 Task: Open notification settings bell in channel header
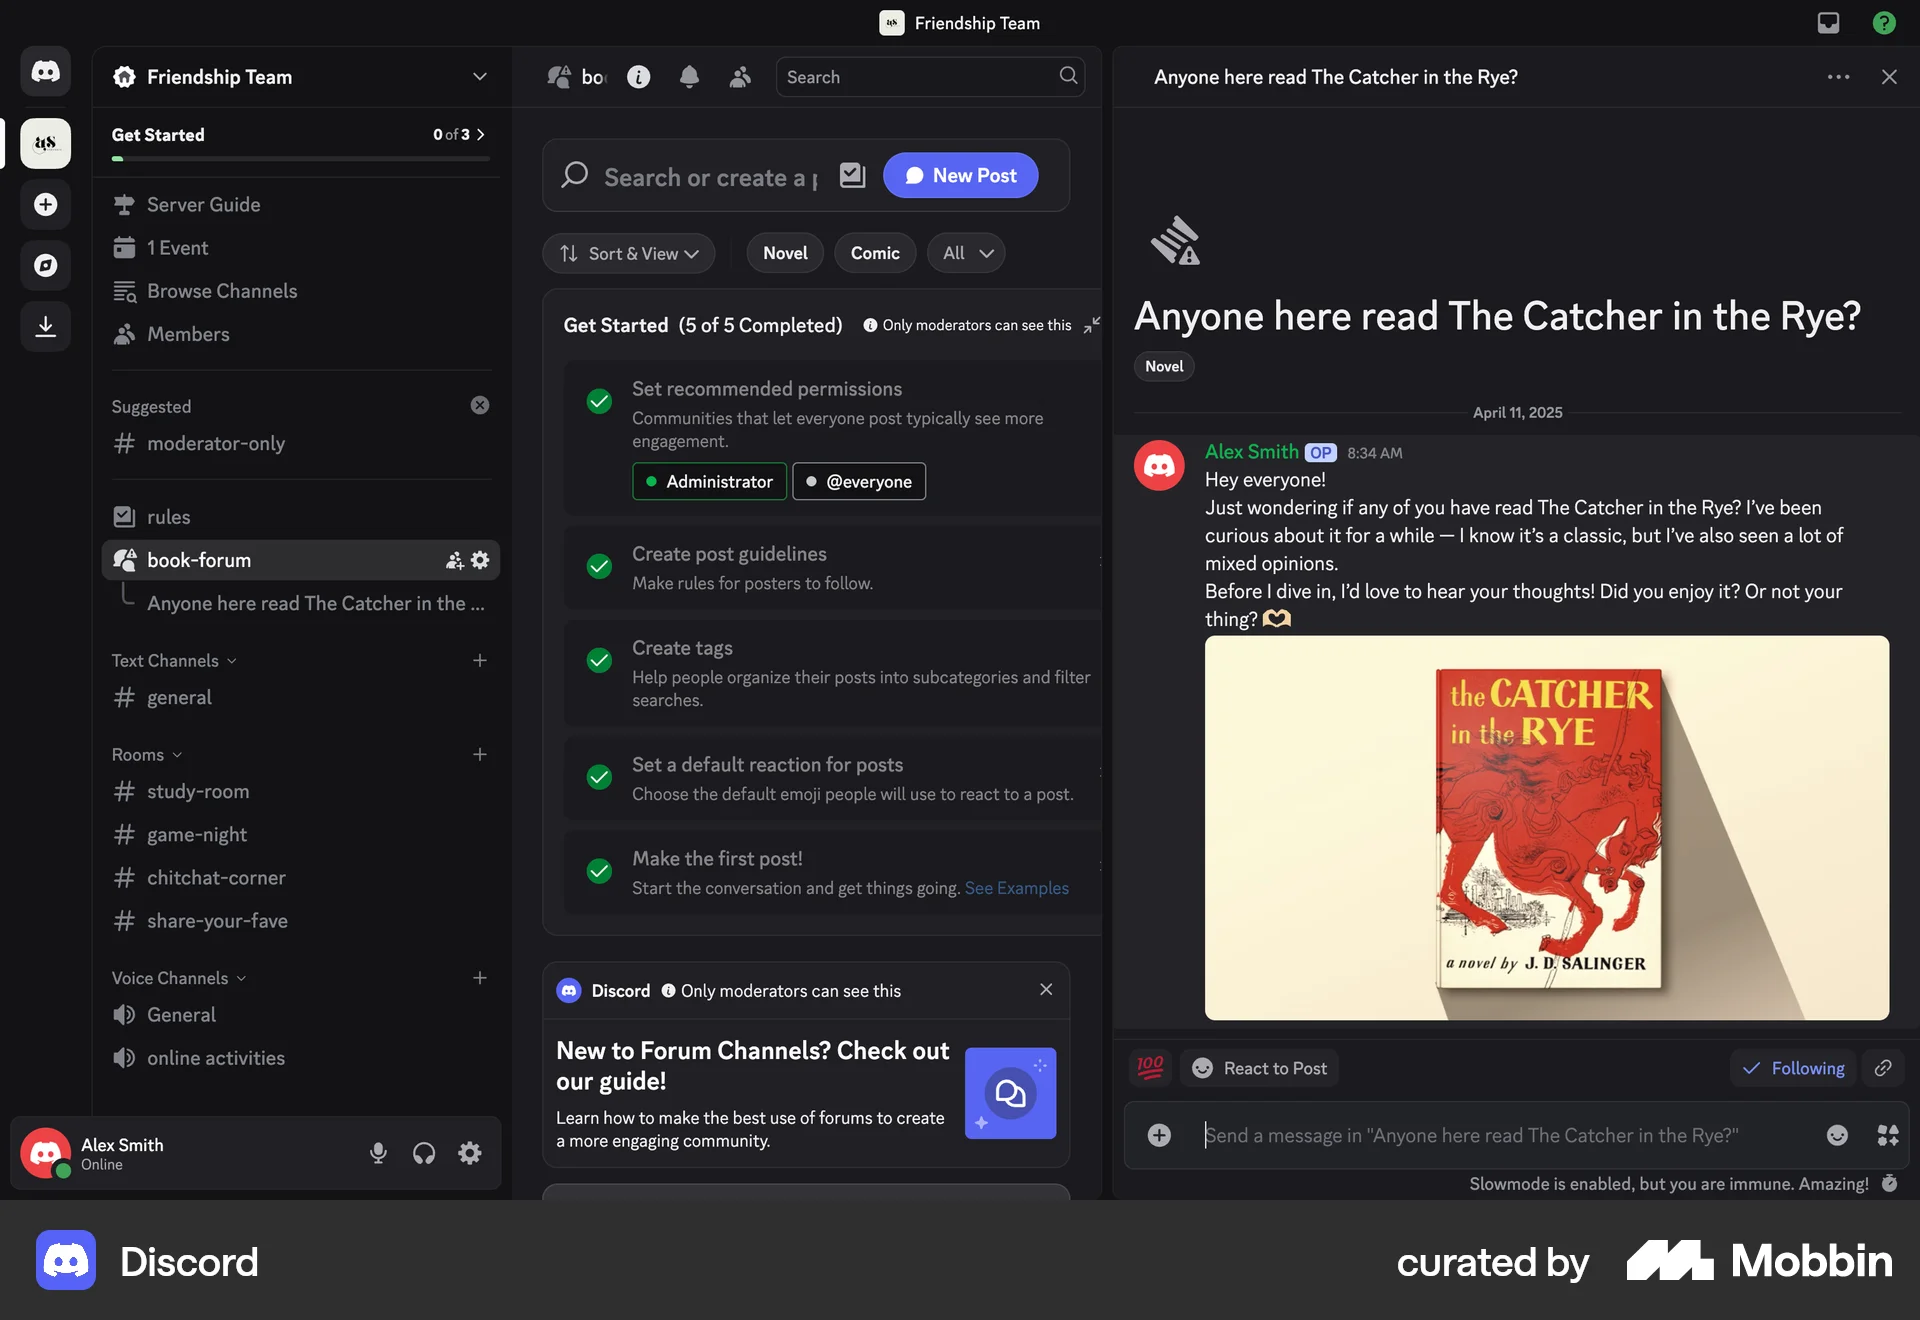[689, 76]
